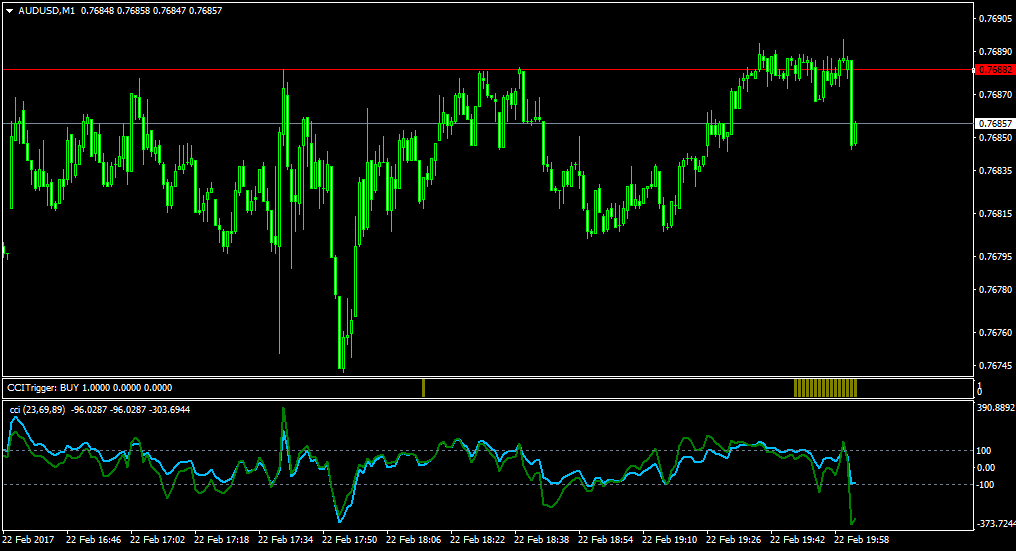Click the red horizontal line at 0.76882

487,69
